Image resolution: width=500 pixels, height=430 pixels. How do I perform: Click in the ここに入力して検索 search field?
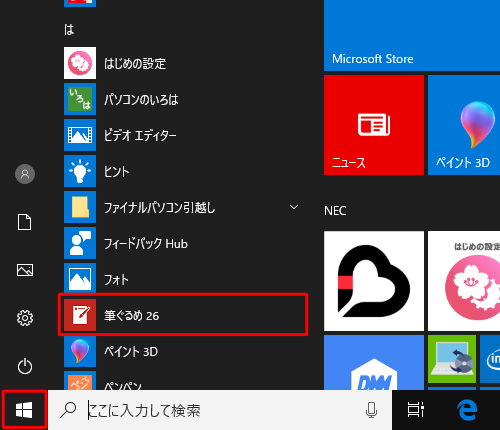(x=220, y=410)
